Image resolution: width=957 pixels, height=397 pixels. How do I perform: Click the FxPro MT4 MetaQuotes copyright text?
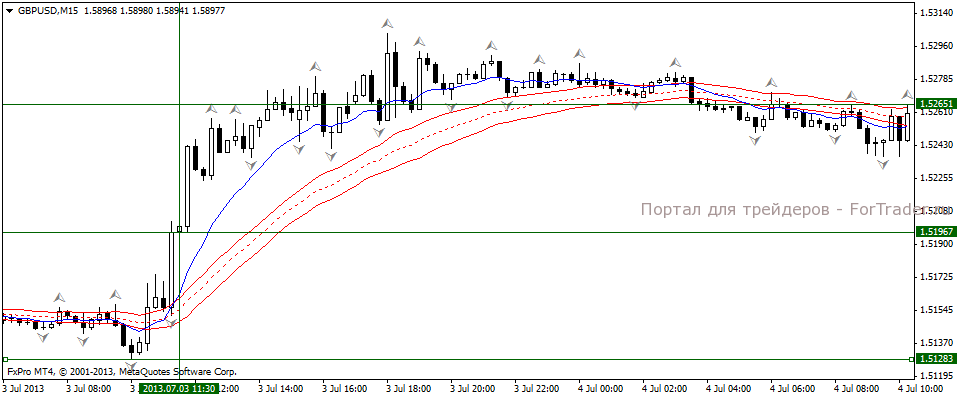click(121, 371)
